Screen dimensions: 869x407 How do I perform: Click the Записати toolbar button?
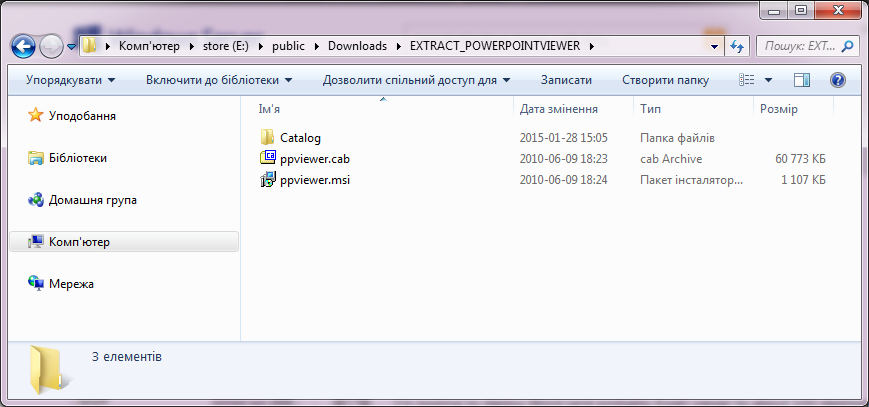tap(566, 80)
